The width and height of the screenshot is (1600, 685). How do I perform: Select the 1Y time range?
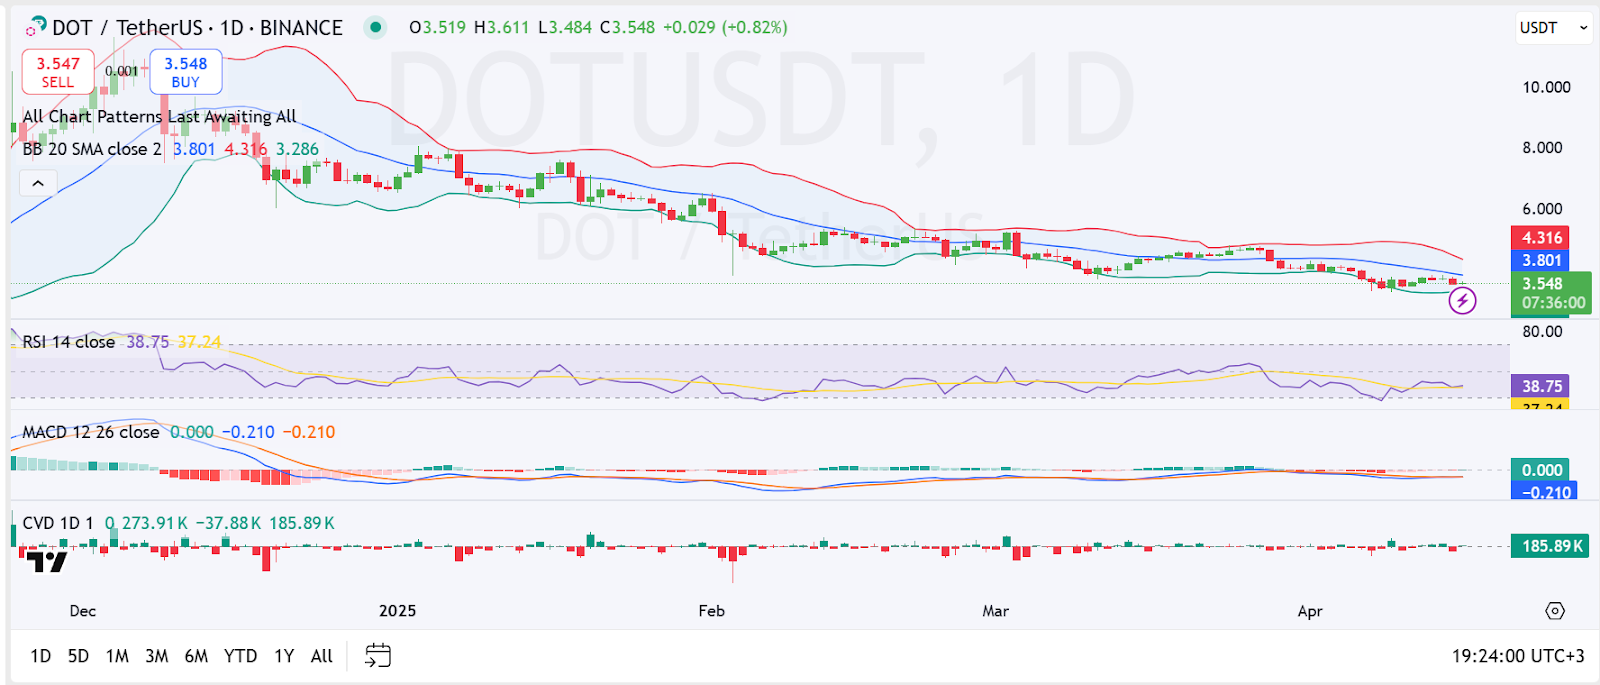(284, 656)
